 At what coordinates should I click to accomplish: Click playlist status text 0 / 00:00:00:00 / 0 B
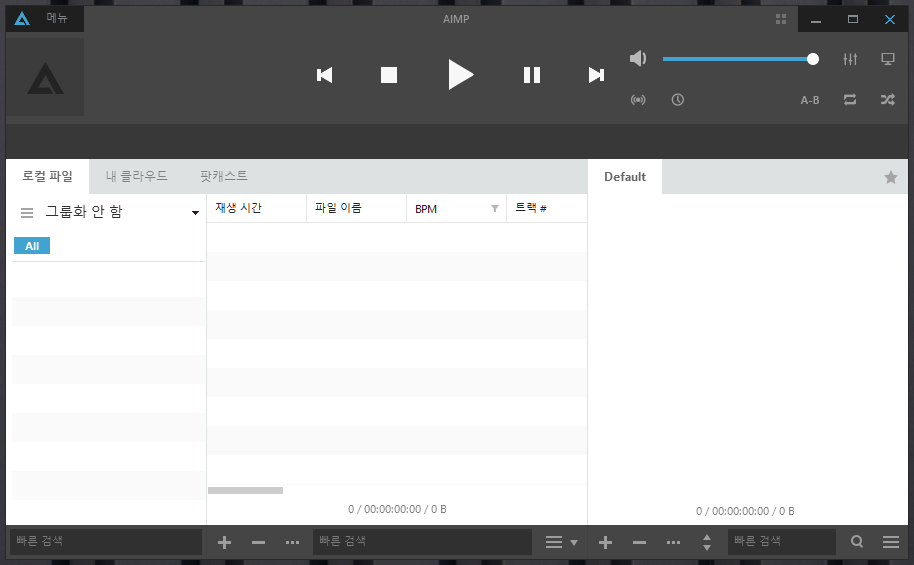[745, 511]
